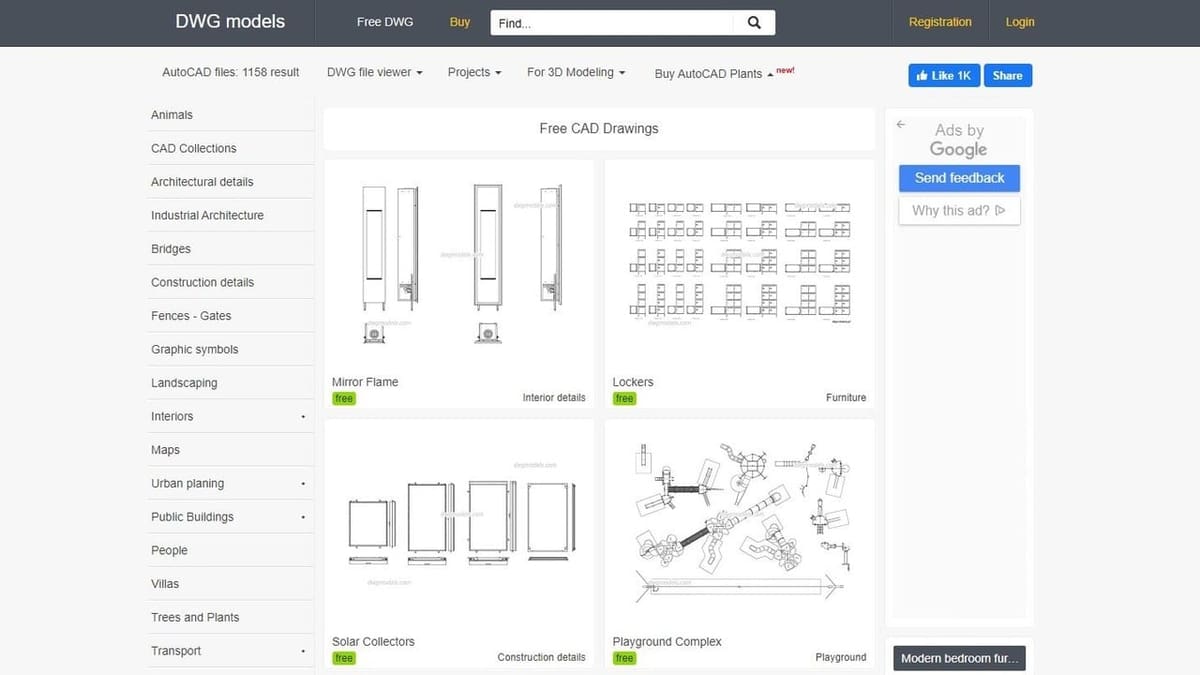Click the free badge under Lockers
Screen dimensions: 1200x675
(x=624, y=398)
